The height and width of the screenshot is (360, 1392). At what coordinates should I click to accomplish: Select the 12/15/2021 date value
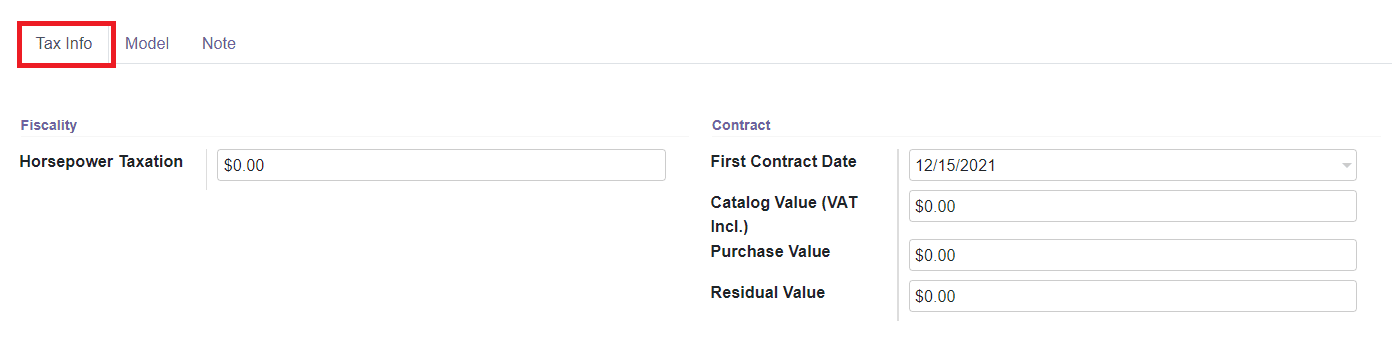(x=955, y=166)
